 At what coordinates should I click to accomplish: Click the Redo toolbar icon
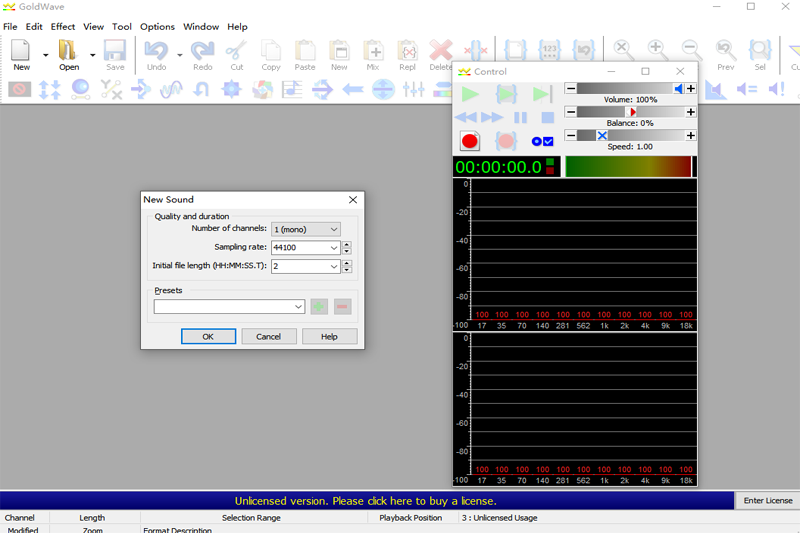pyautogui.click(x=203, y=55)
